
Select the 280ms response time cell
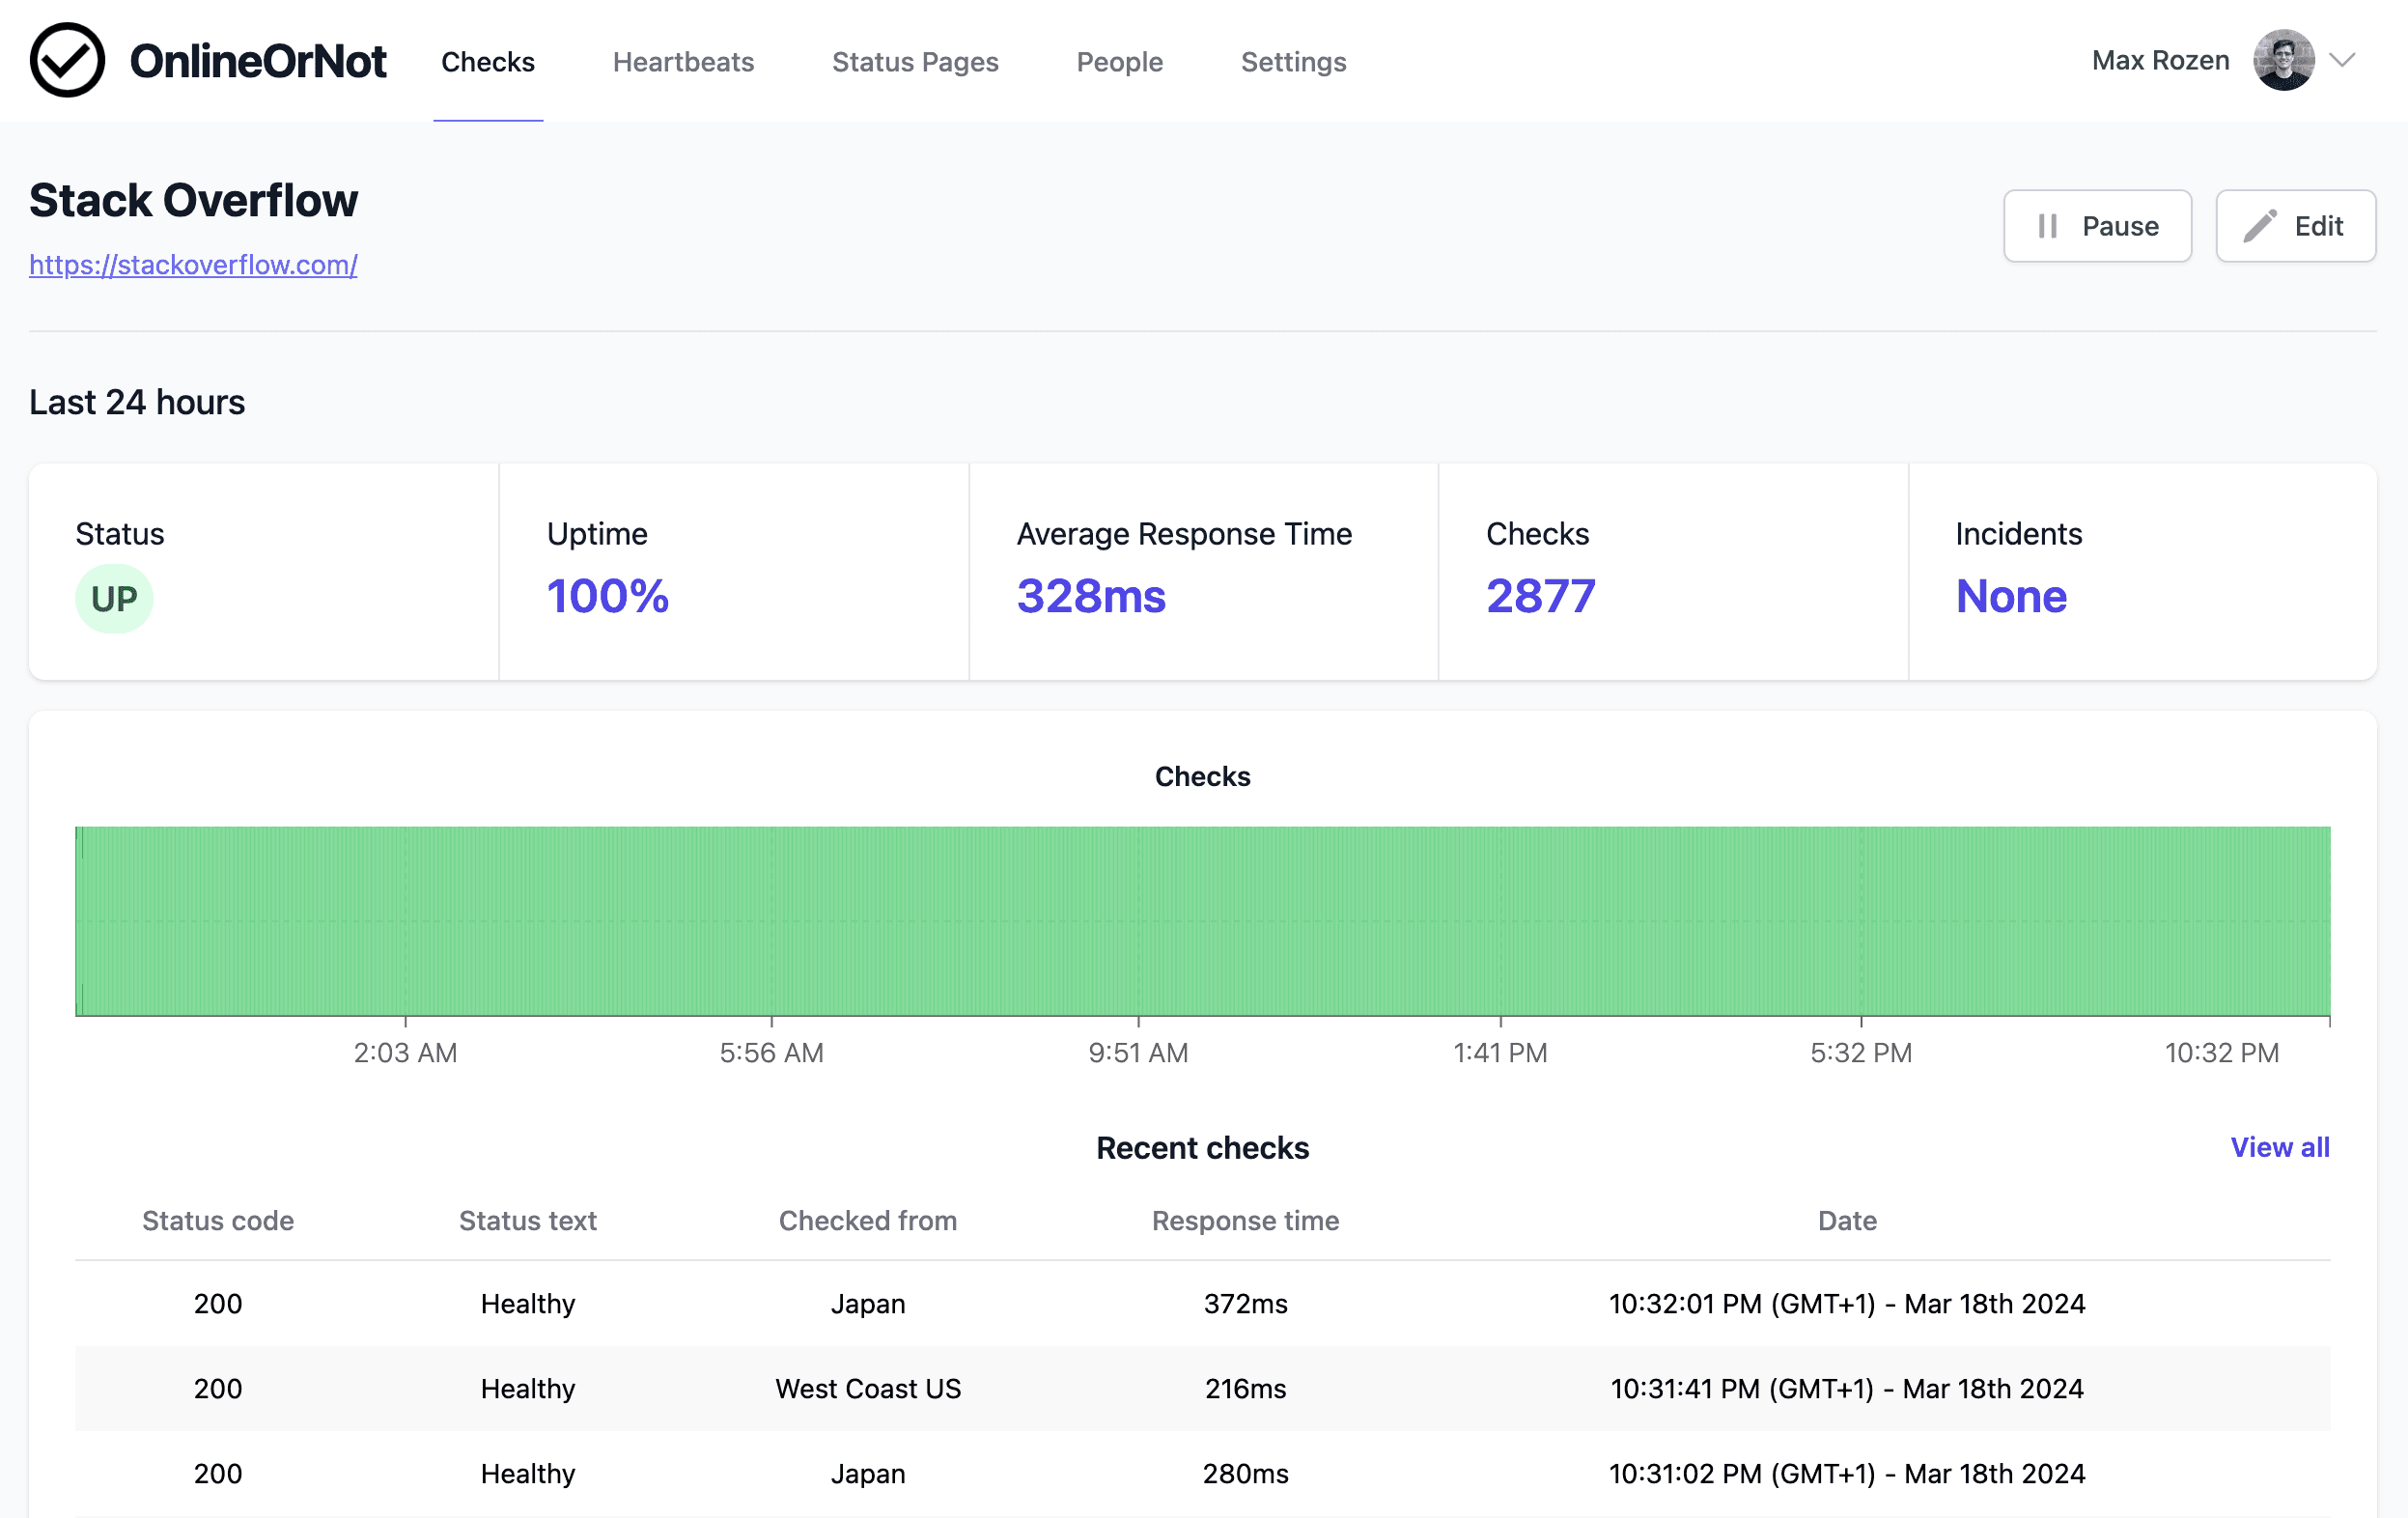[1245, 1473]
